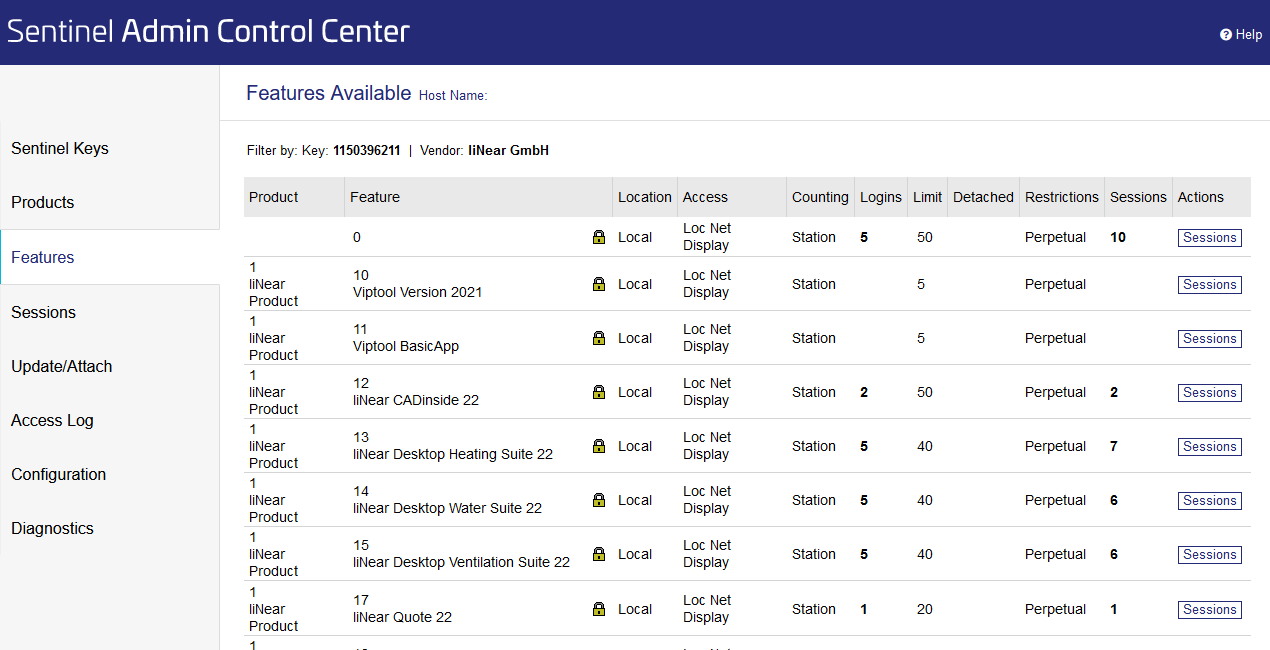
Task: Click the Help question mark icon
Action: tap(1226, 34)
